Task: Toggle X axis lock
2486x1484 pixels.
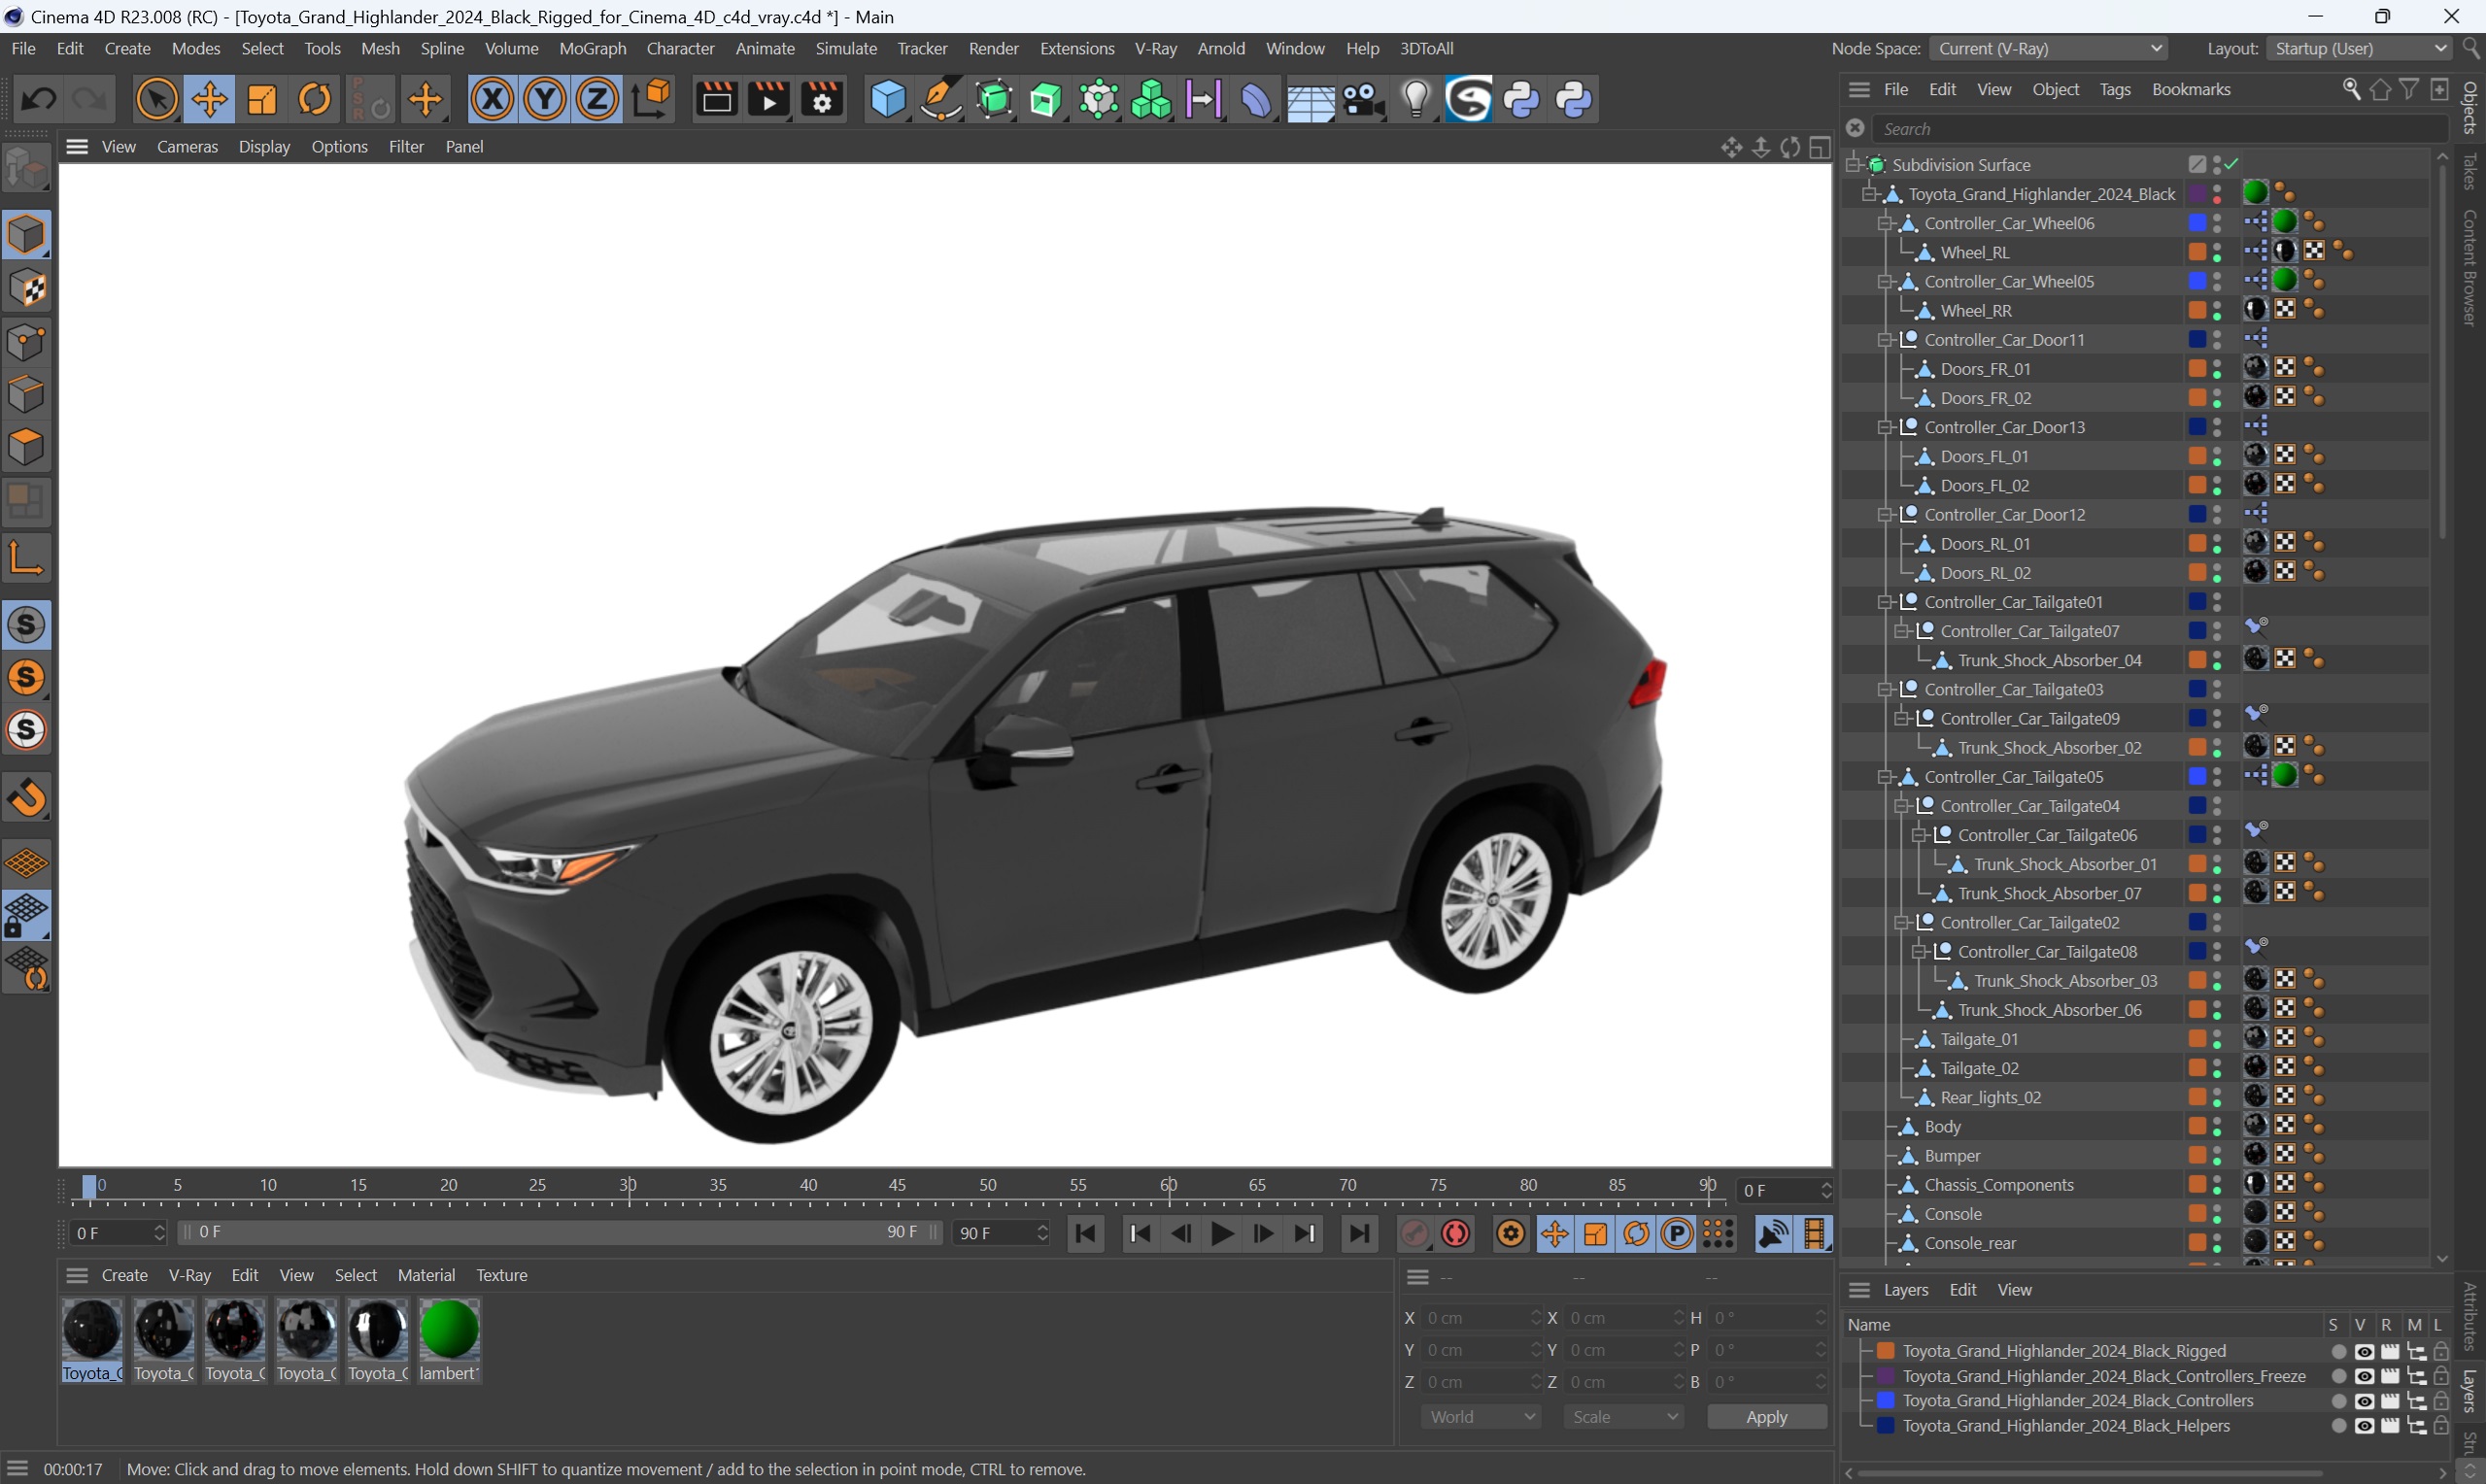Action: click(x=492, y=99)
